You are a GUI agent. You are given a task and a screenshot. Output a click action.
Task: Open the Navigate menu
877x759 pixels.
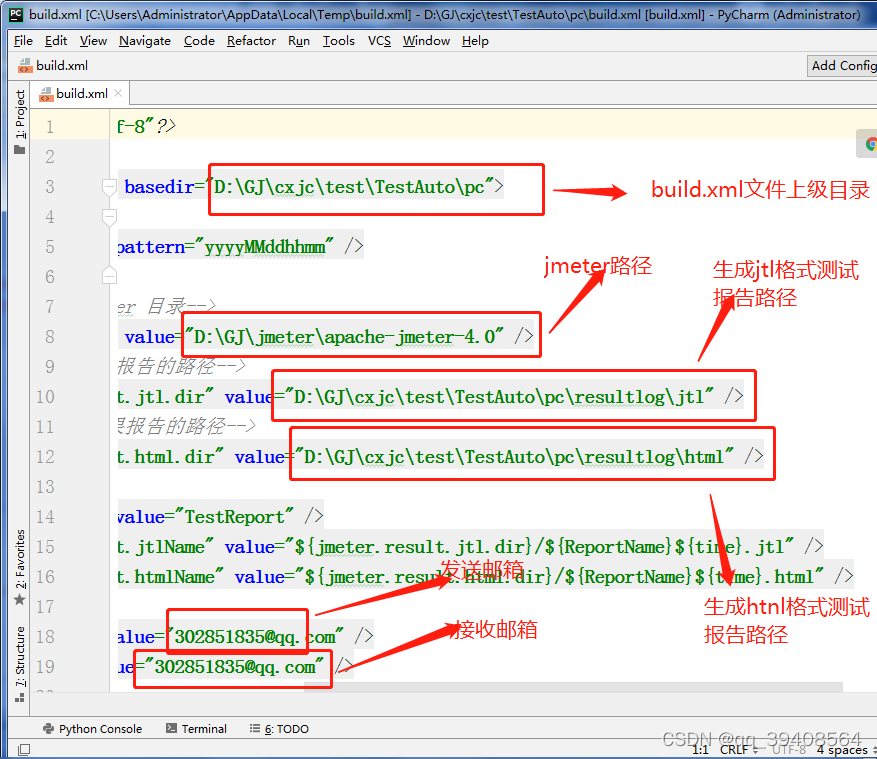(x=145, y=41)
